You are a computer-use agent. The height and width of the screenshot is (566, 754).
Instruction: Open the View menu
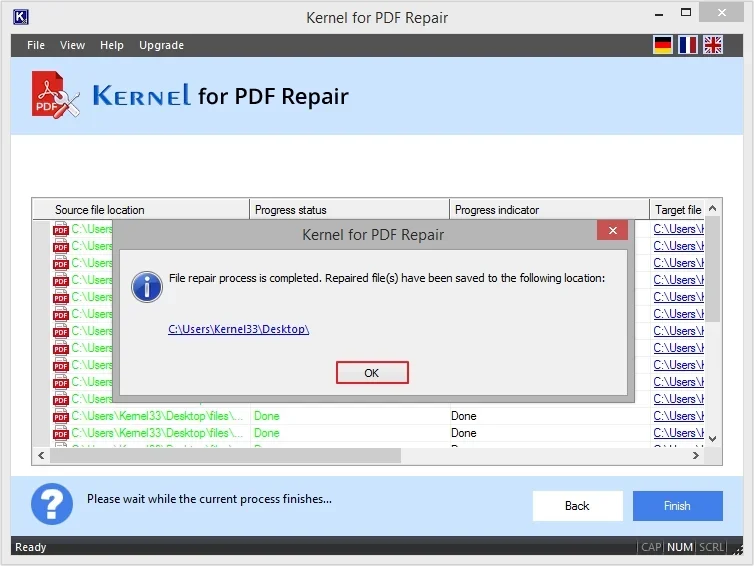tap(72, 45)
